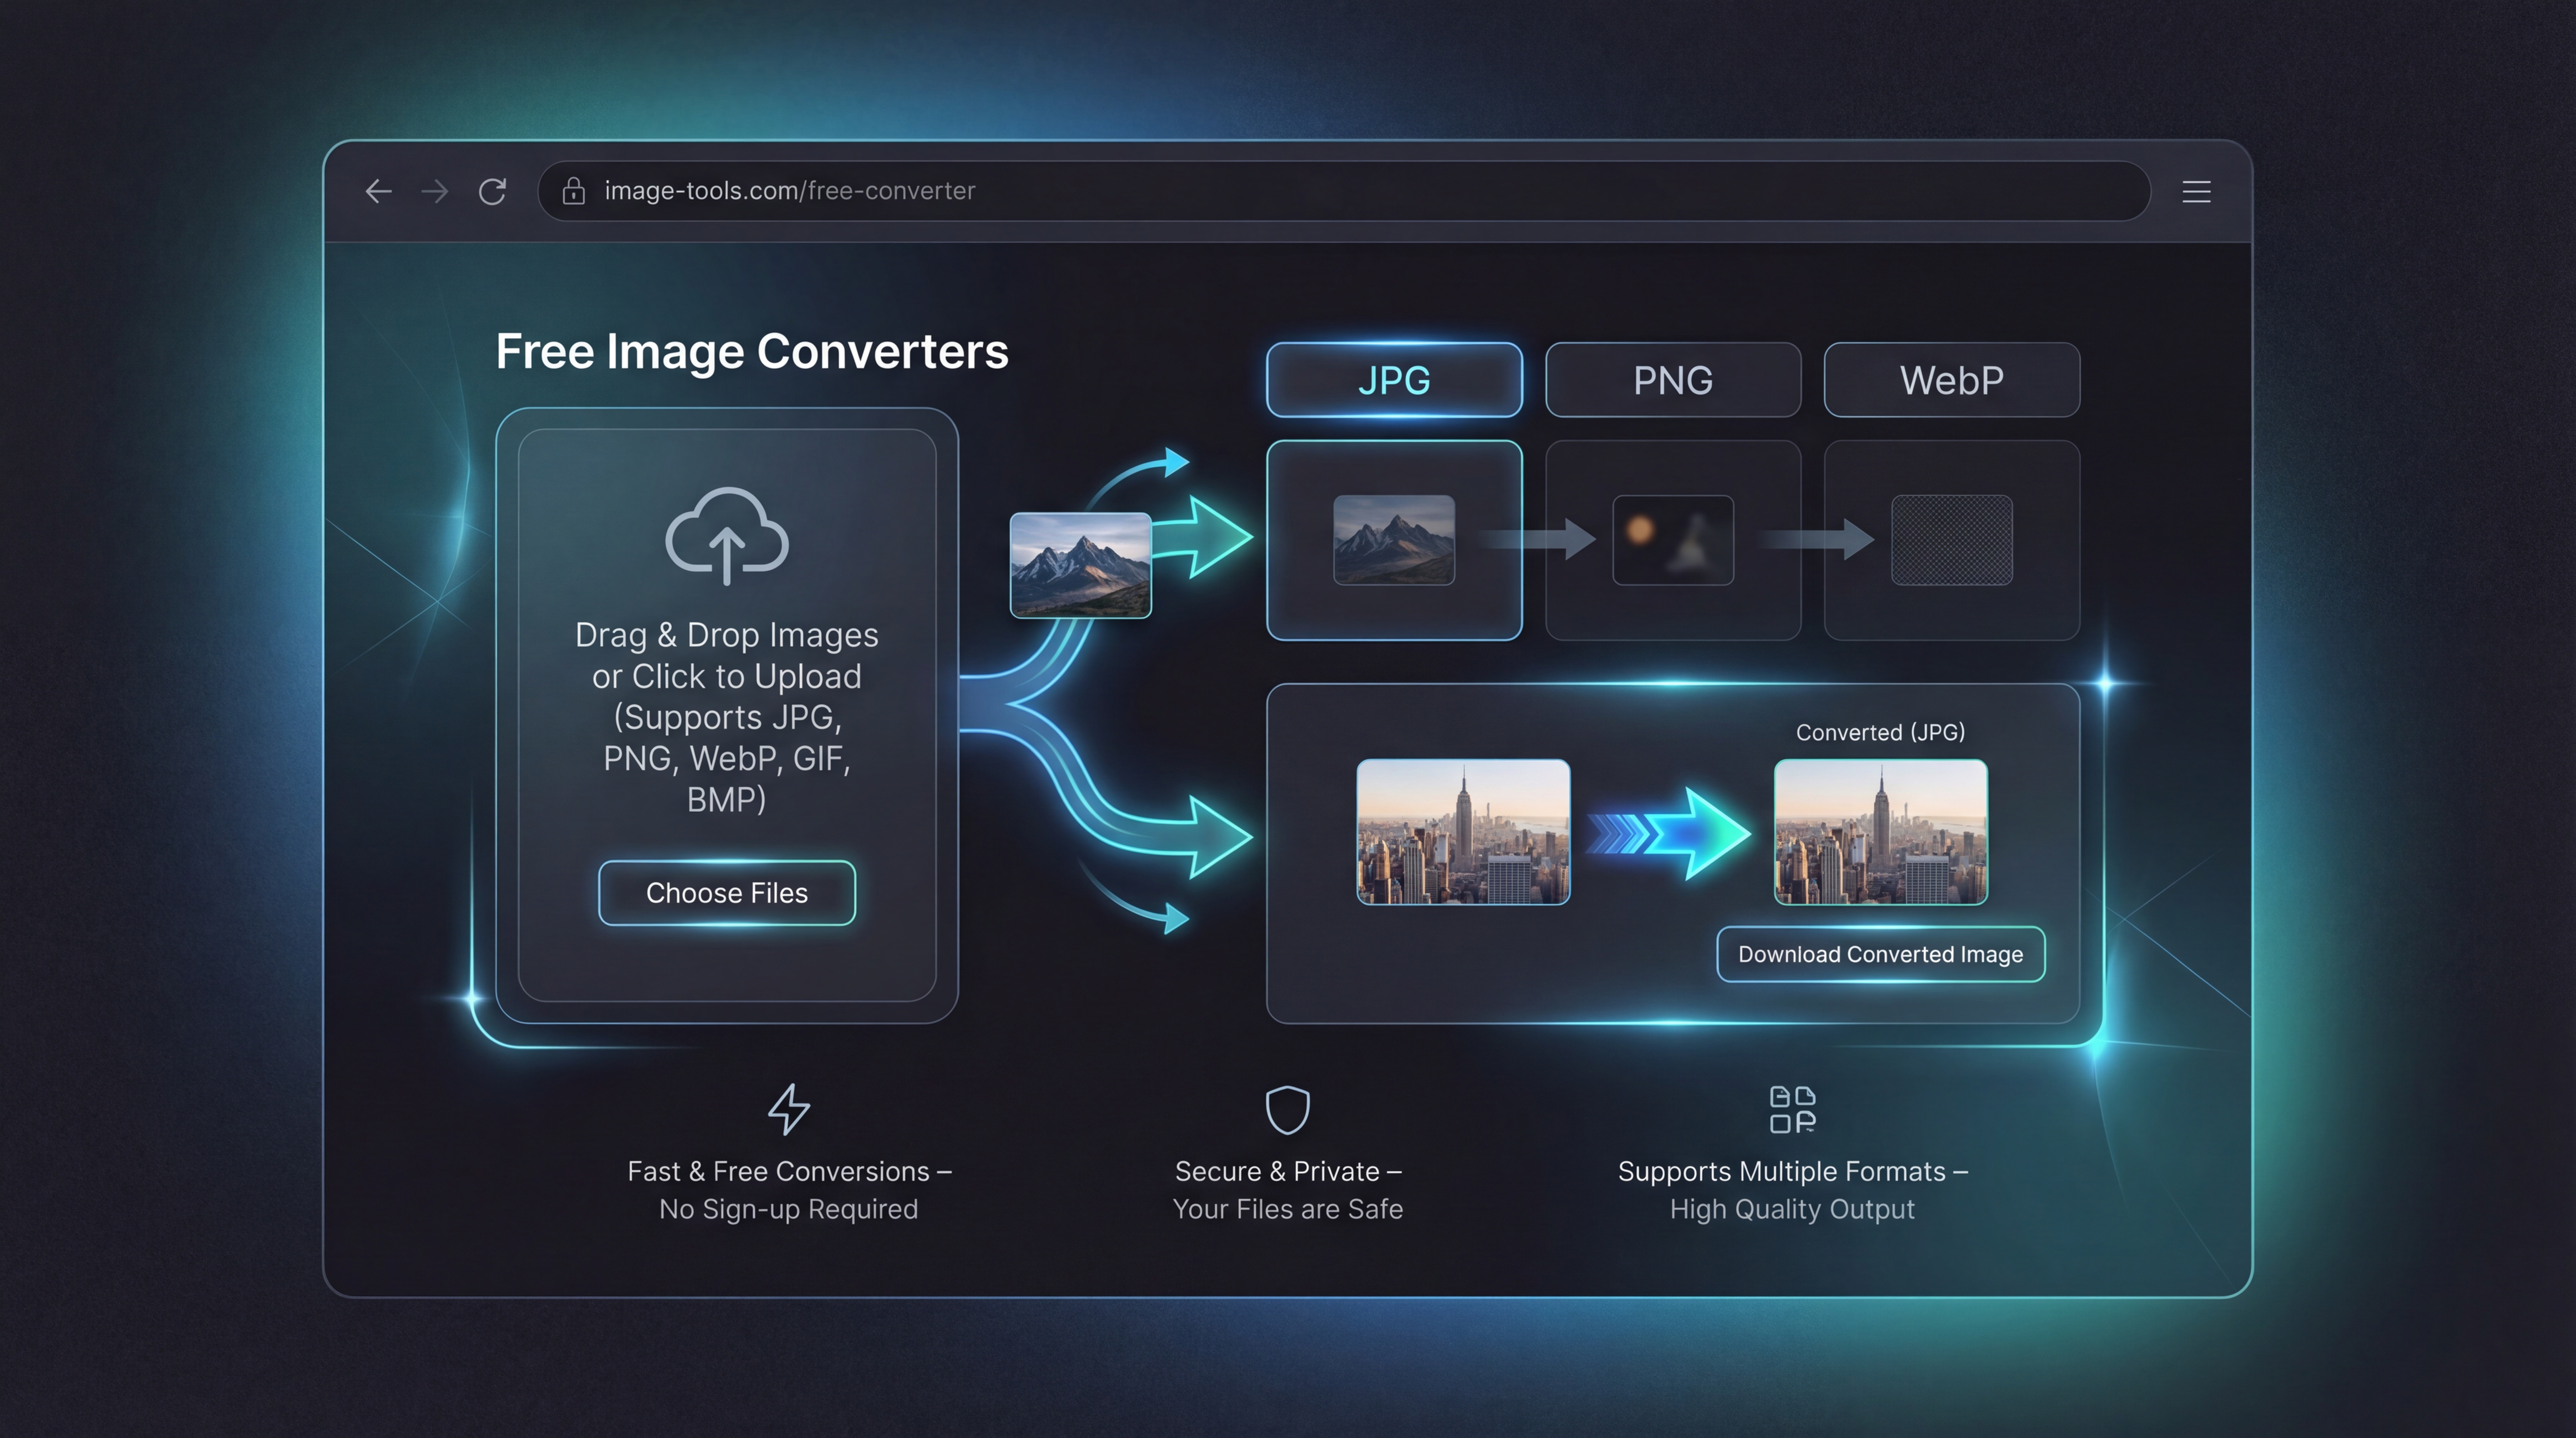Click the shield security icon
This screenshot has width=2576, height=1438.
(x=1287, y=1109)
